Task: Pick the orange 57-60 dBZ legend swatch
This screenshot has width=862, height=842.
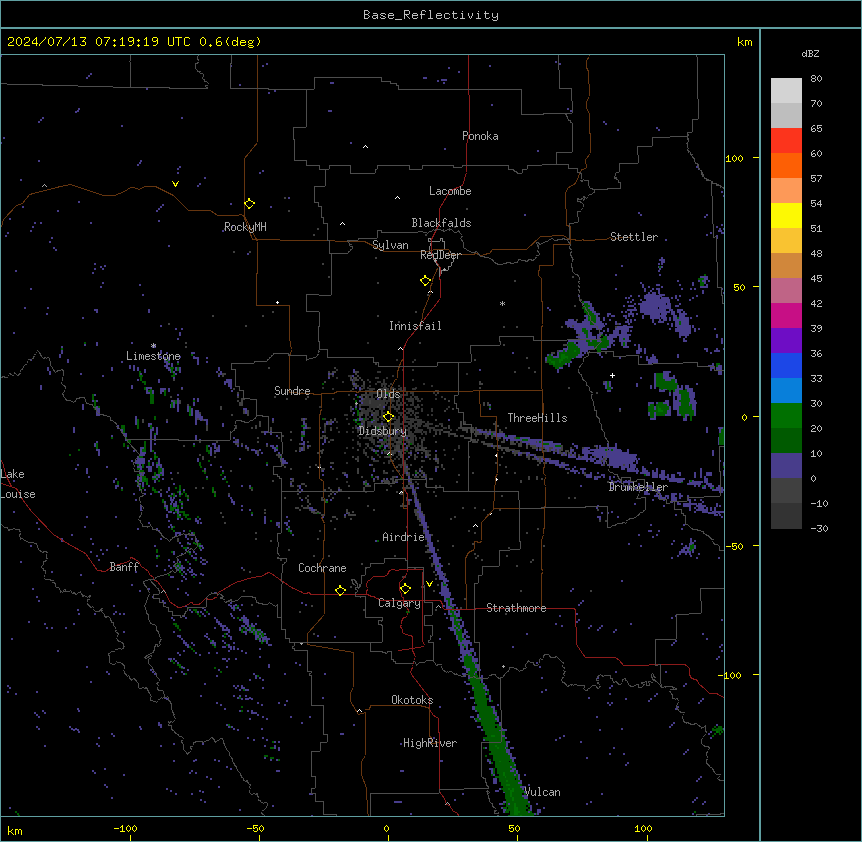Action: point(786,165)
